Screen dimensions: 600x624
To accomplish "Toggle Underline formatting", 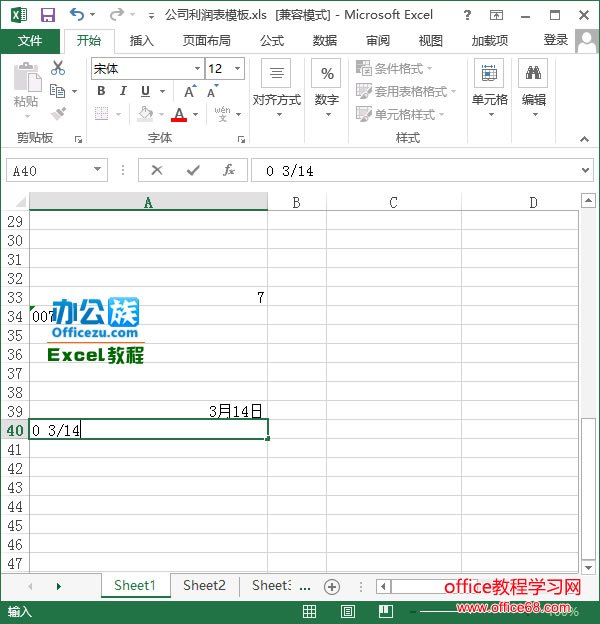I will click(146, 91).
